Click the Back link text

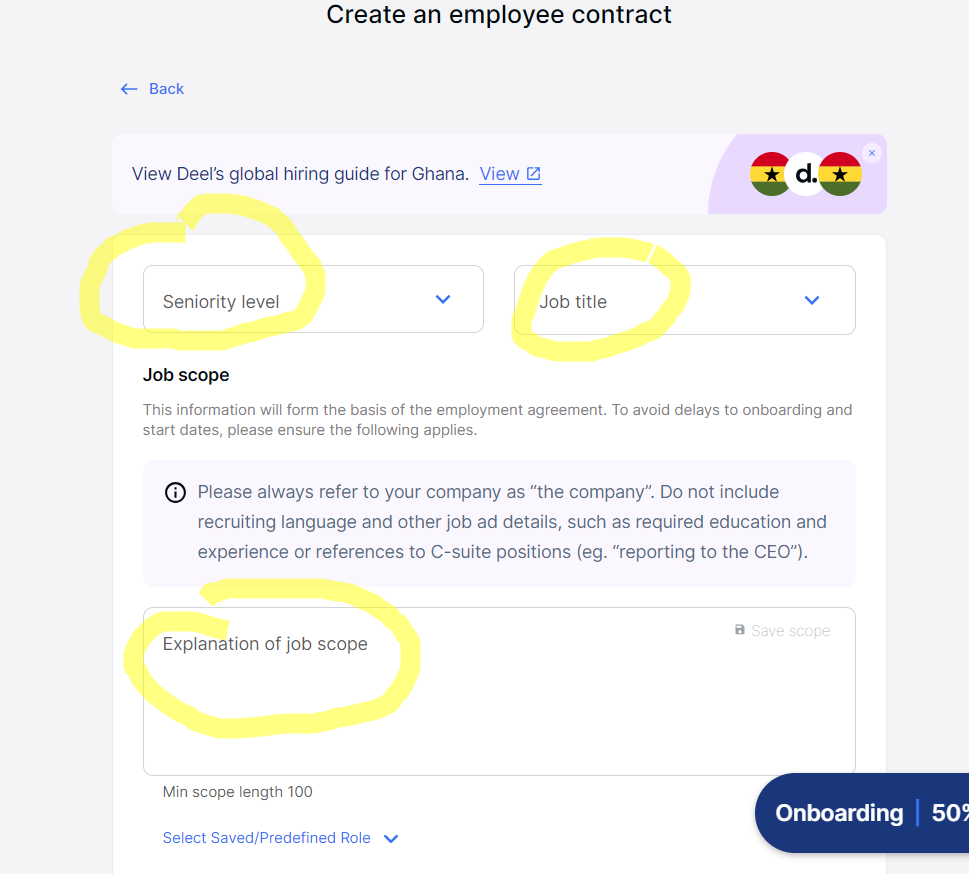pos(166,89)
